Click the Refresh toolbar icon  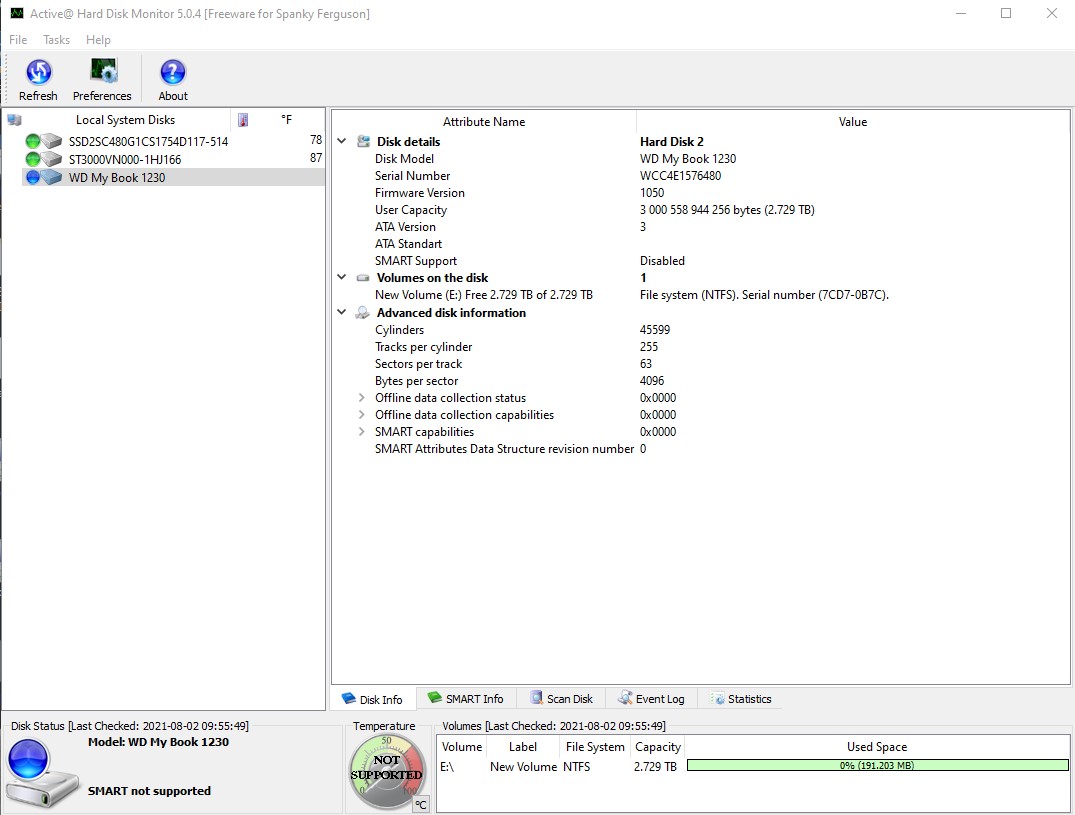click(38, 73)
